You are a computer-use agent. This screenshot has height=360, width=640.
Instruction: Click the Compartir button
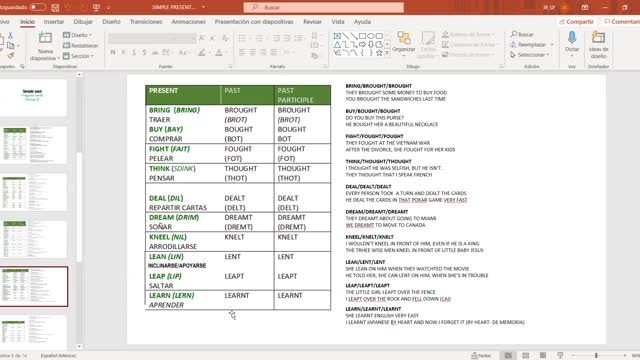[x=576, y=22]
